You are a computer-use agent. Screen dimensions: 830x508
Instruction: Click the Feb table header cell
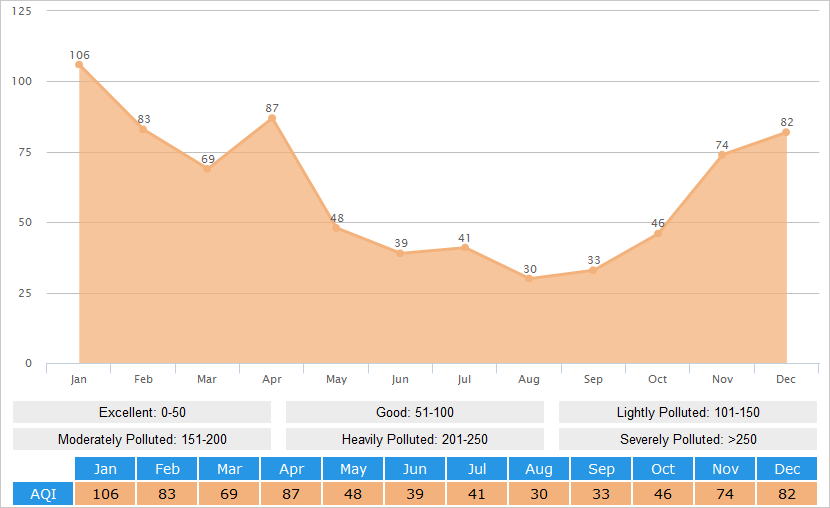coord(167,469)
